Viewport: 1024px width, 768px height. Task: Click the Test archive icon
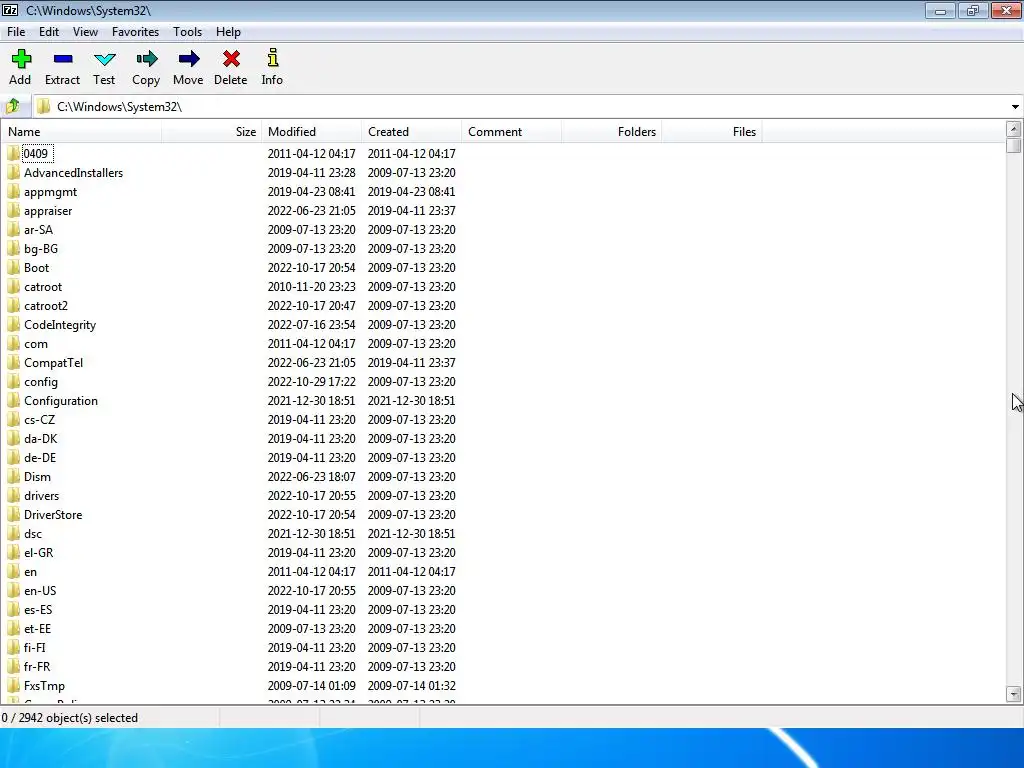pos(104,59)
